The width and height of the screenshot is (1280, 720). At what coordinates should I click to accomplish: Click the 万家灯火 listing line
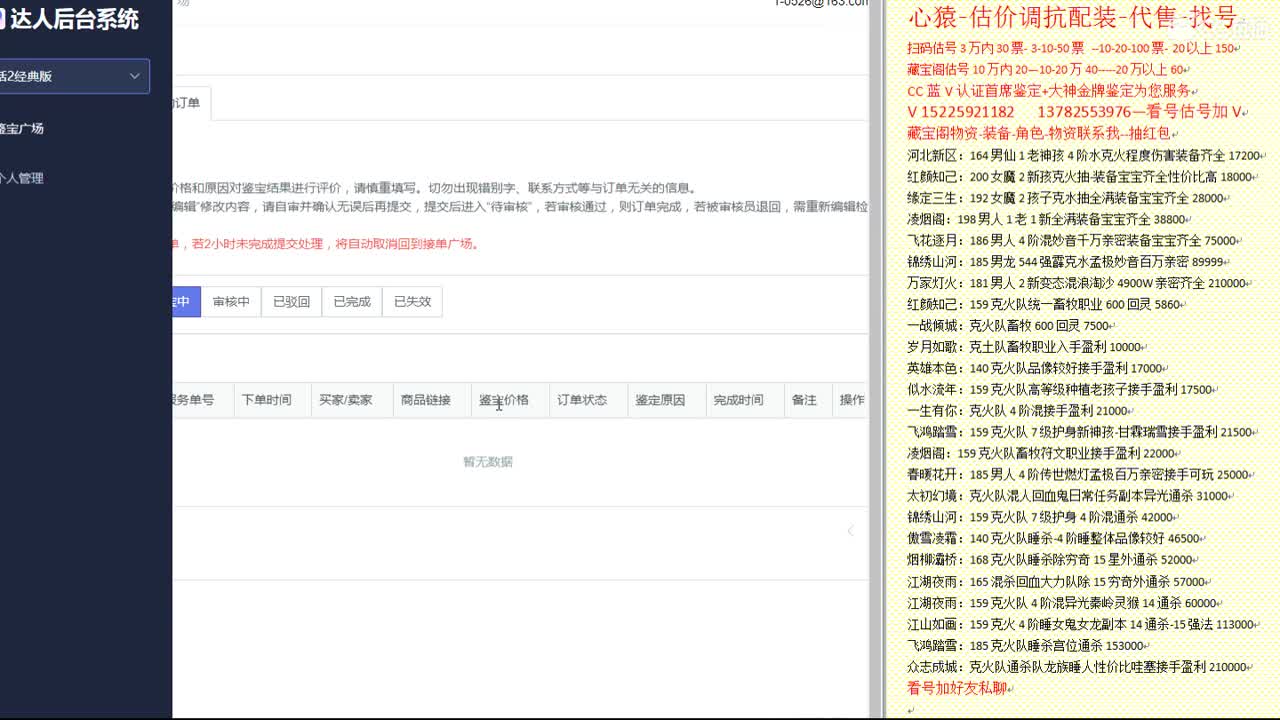coord(1079,283)
